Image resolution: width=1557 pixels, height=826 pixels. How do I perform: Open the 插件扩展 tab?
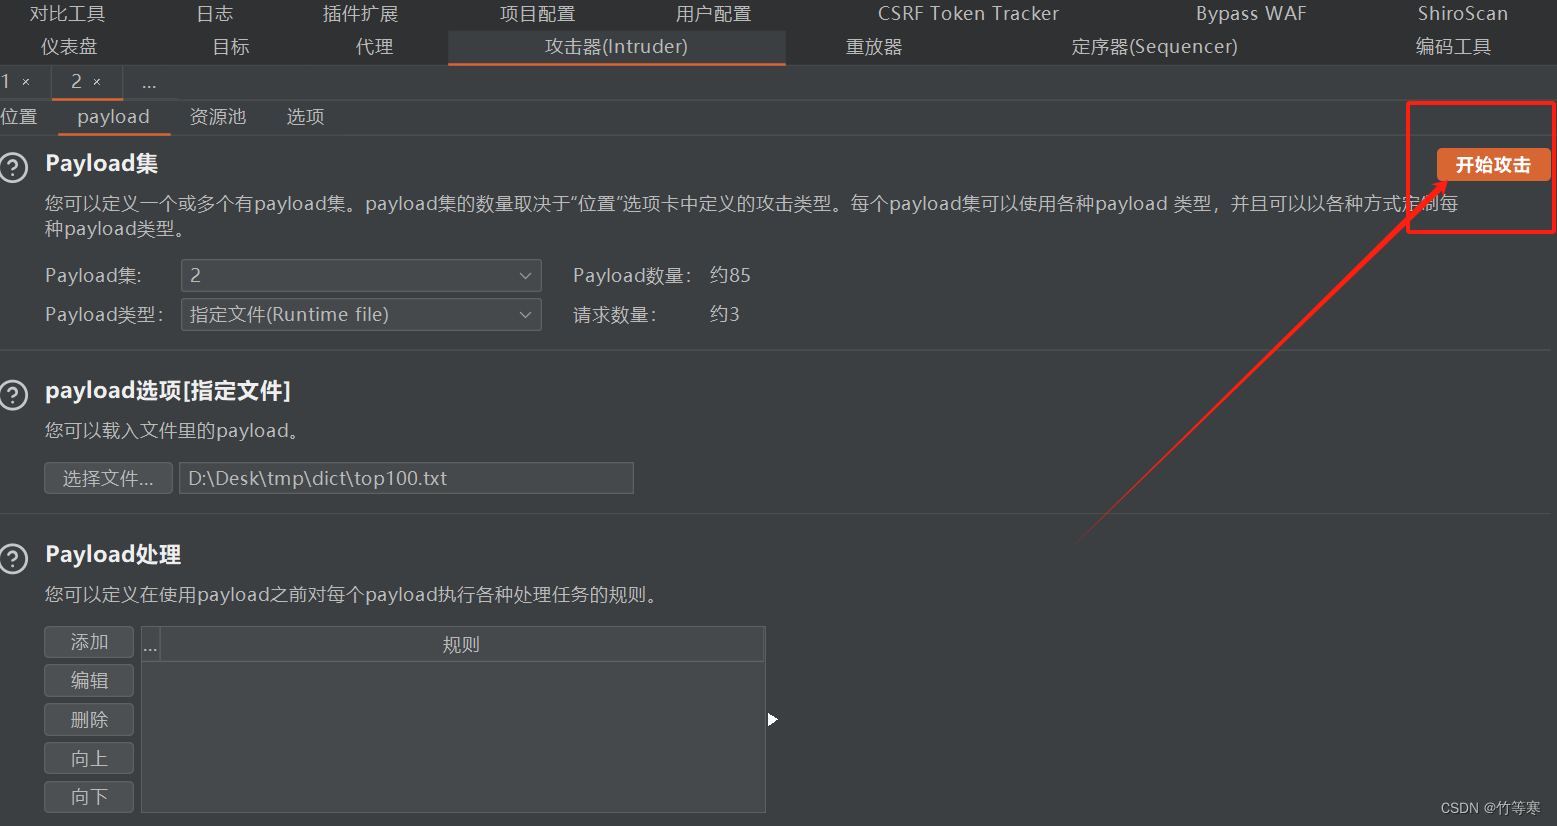pos(360,14)
